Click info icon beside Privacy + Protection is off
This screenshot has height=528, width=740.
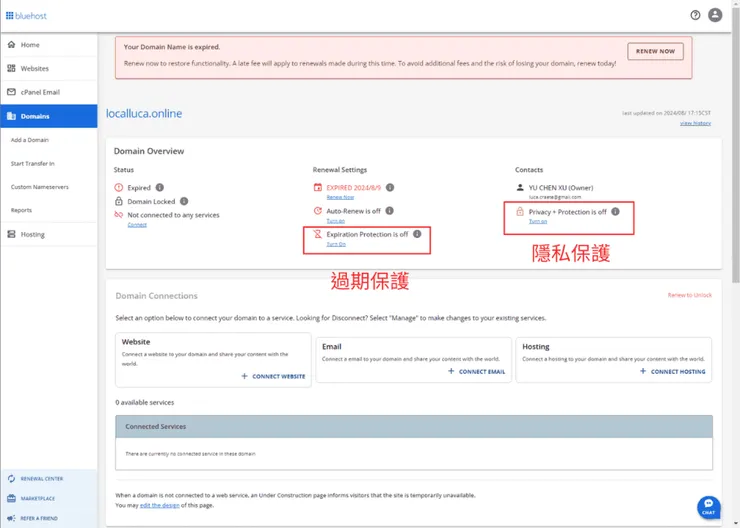pos(615,211)
